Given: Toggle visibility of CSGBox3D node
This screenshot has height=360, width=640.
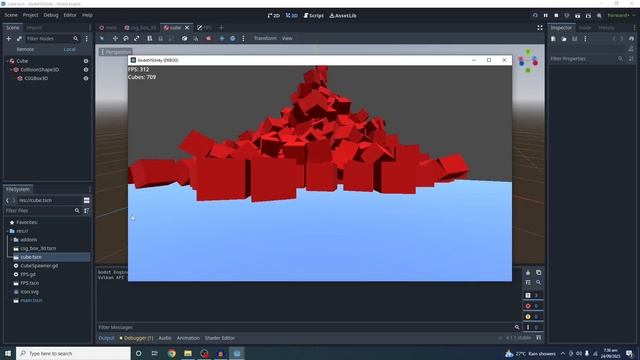Looking at the screenshot, I should [x=86, y=78].
